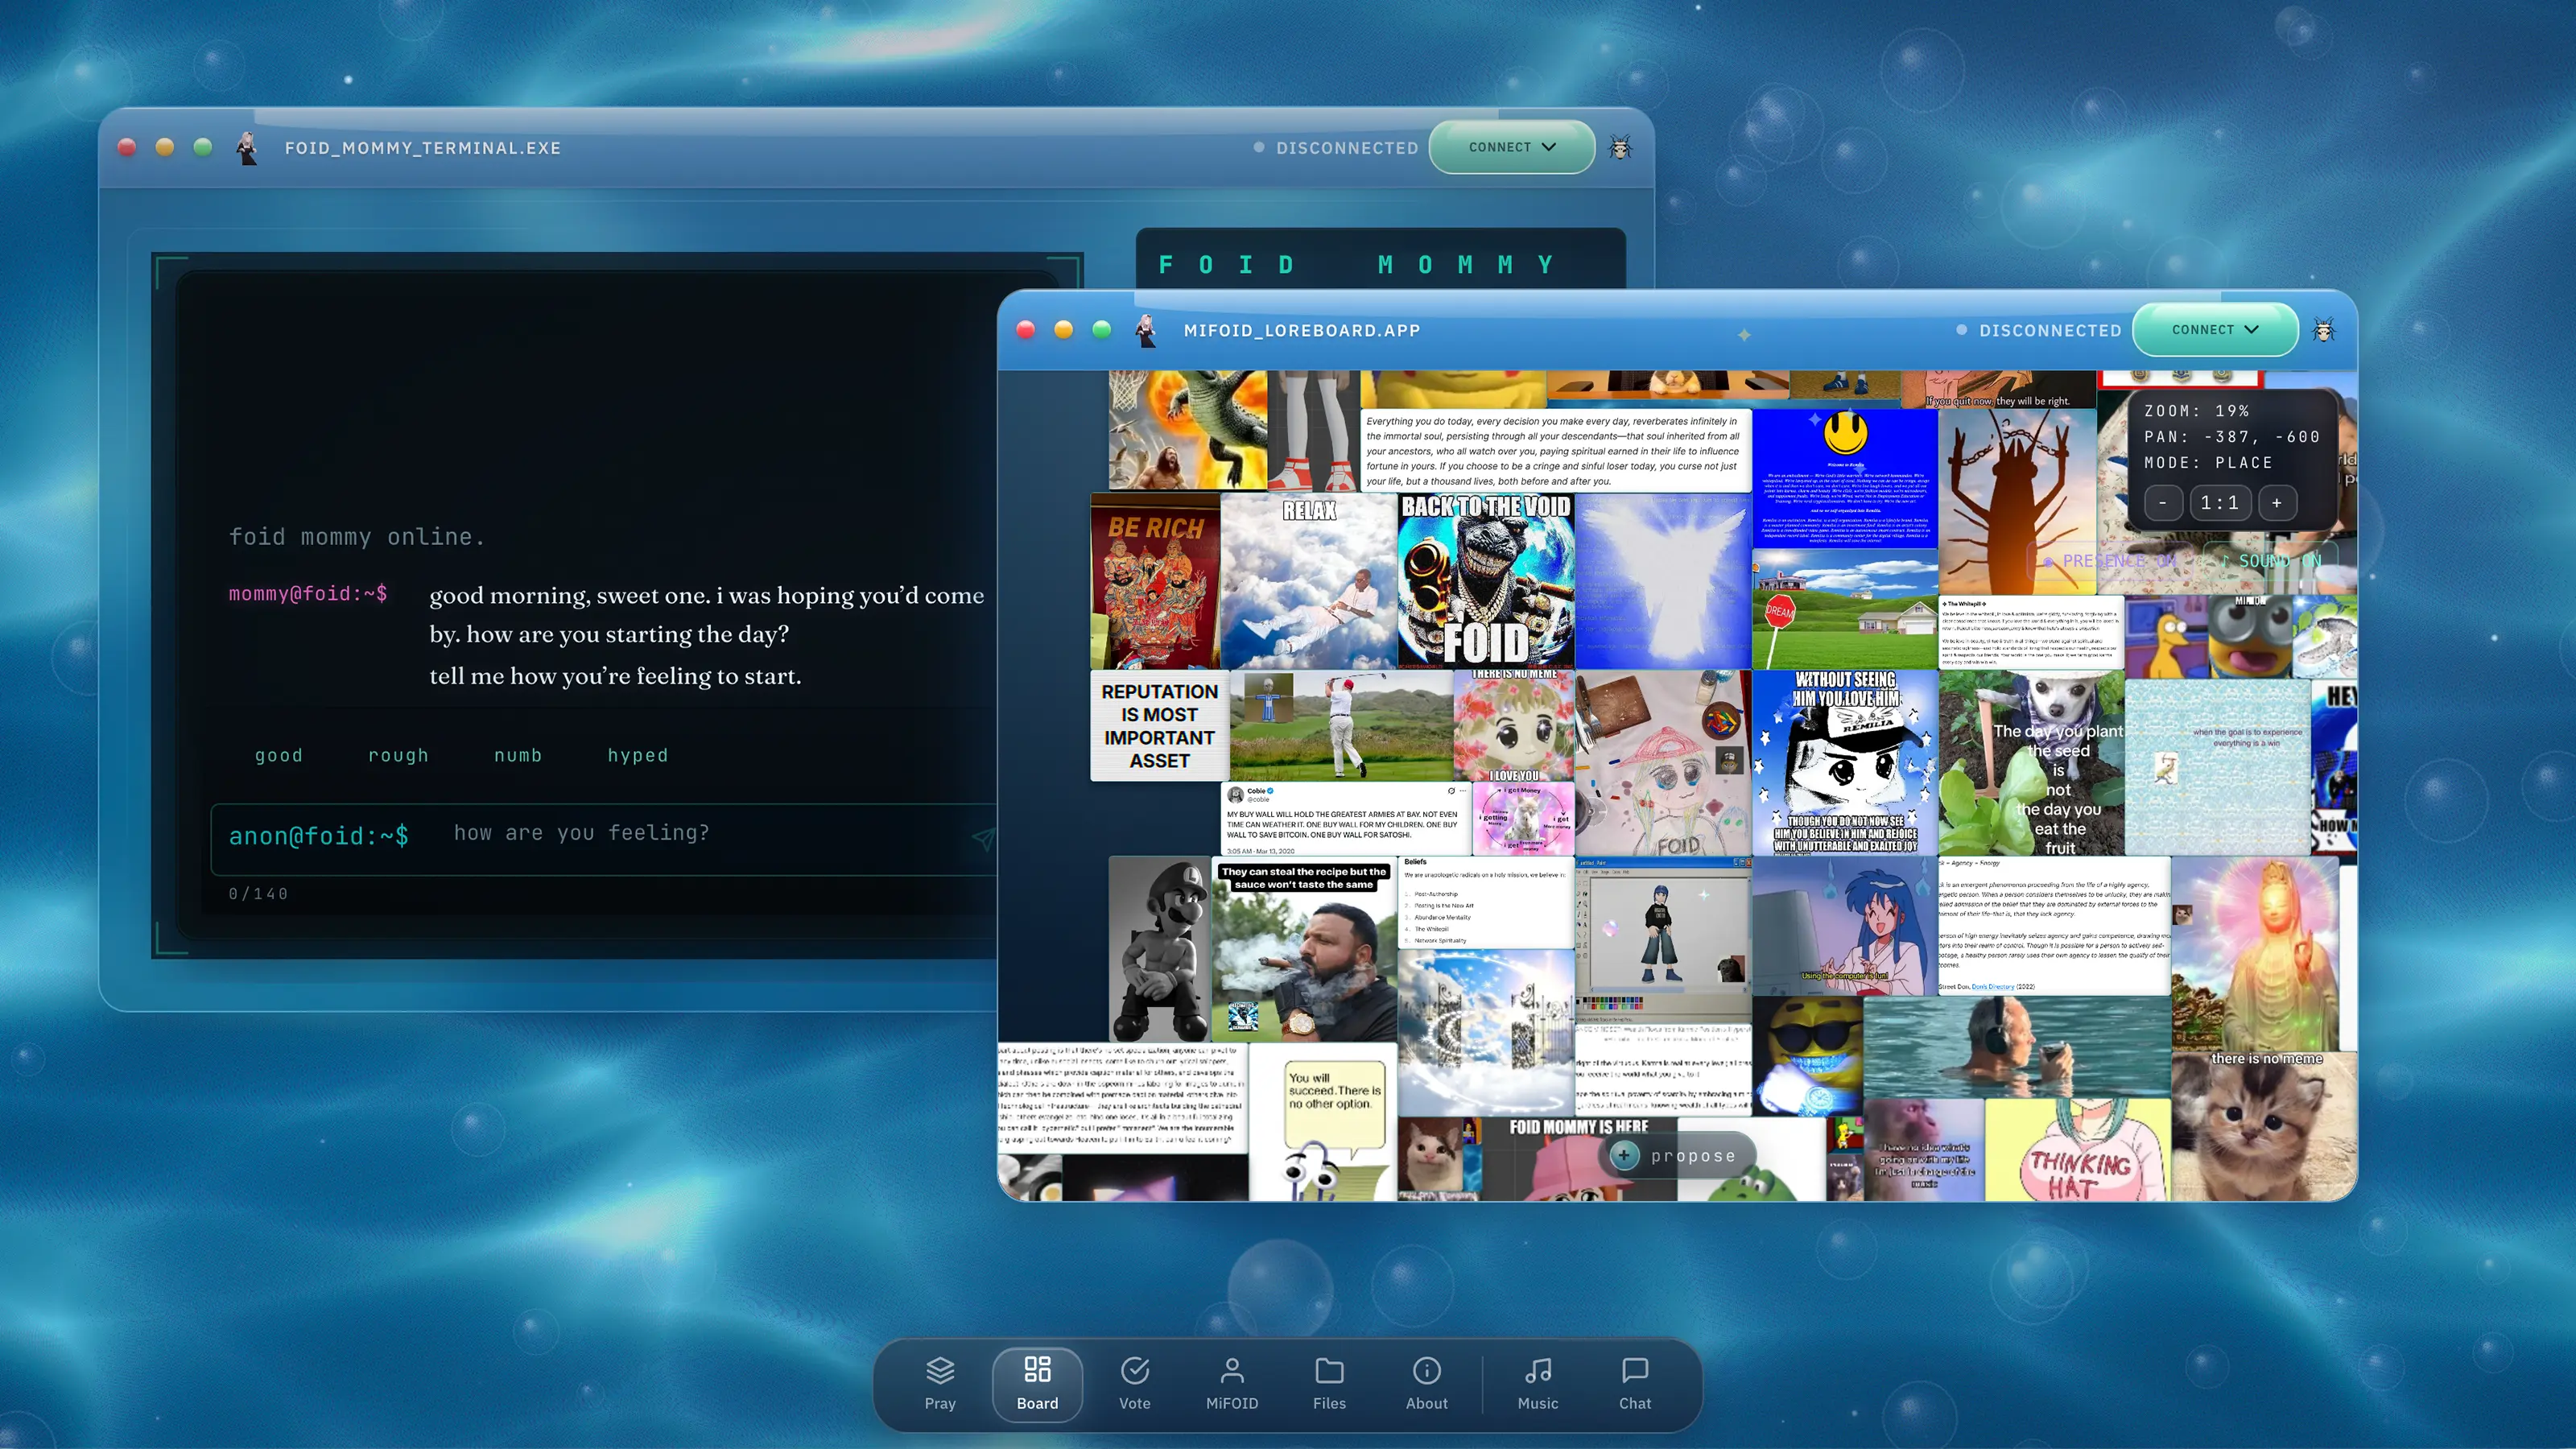Click the blue-haired anime girl tile
The width and height of the screenshot is (2576, 1449).
coord(1845,926)
